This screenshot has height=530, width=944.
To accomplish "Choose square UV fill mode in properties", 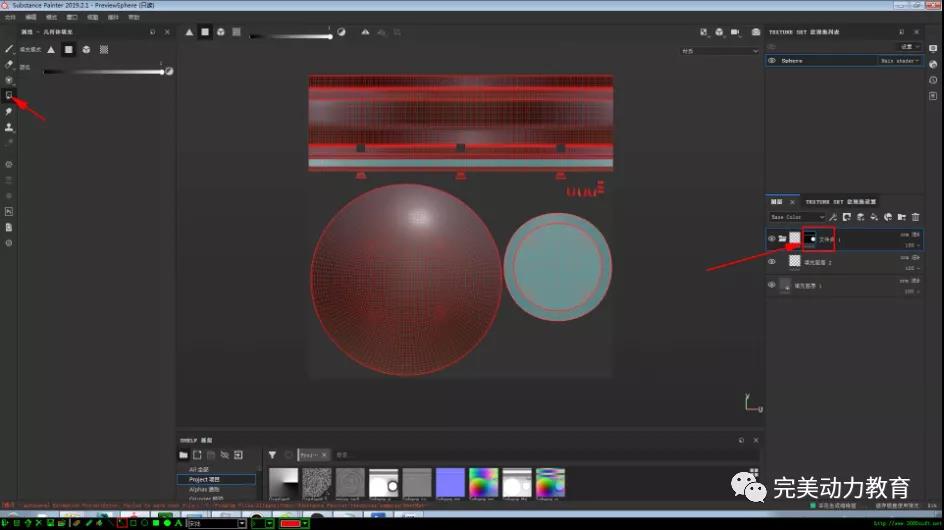I will click(69, 49).
